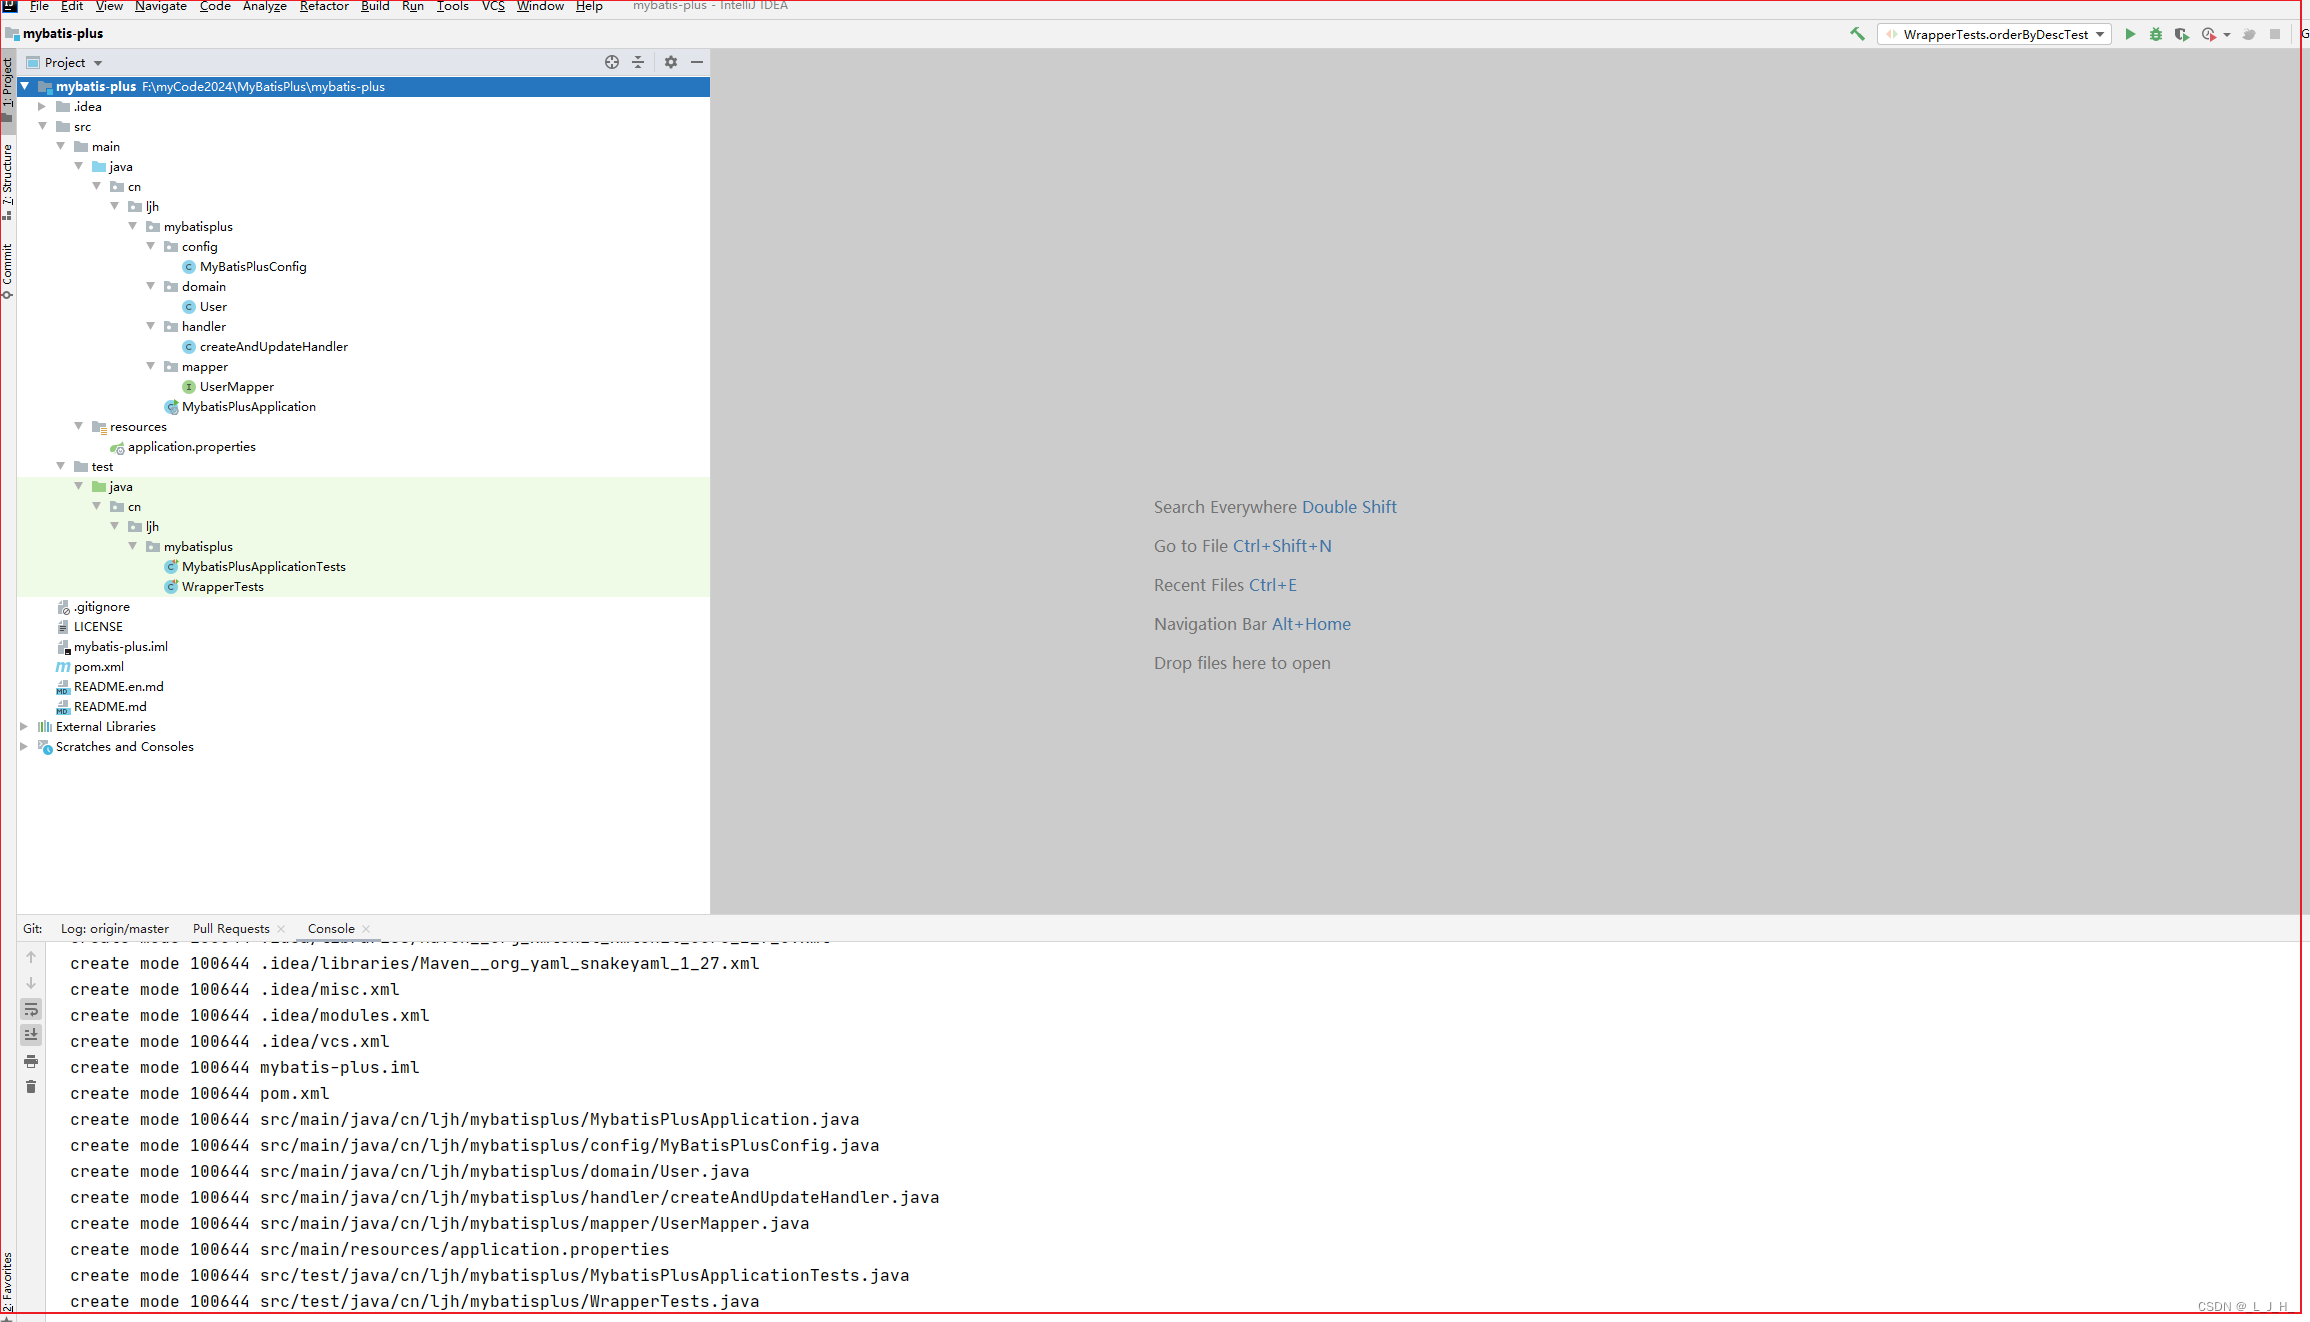Select the pom.xml Maven file
The height and width of the screenshot is (1322, 2310).
click(98, 667)
